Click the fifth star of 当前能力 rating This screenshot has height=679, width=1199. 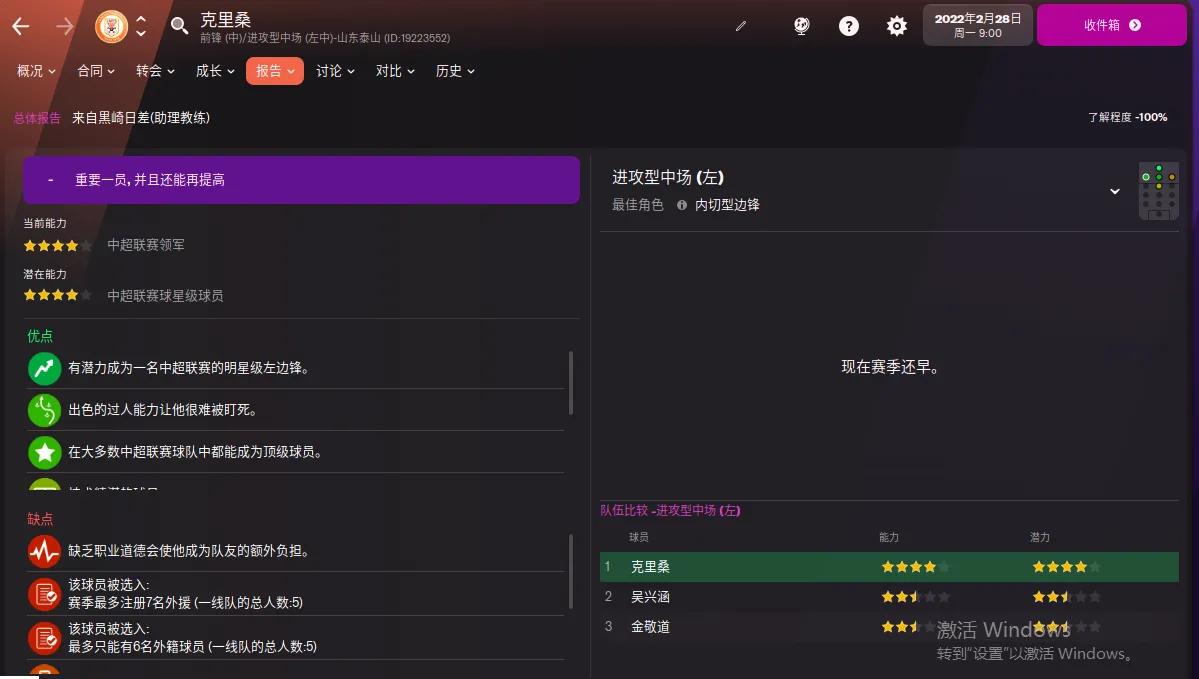click(x=85, y=244)
